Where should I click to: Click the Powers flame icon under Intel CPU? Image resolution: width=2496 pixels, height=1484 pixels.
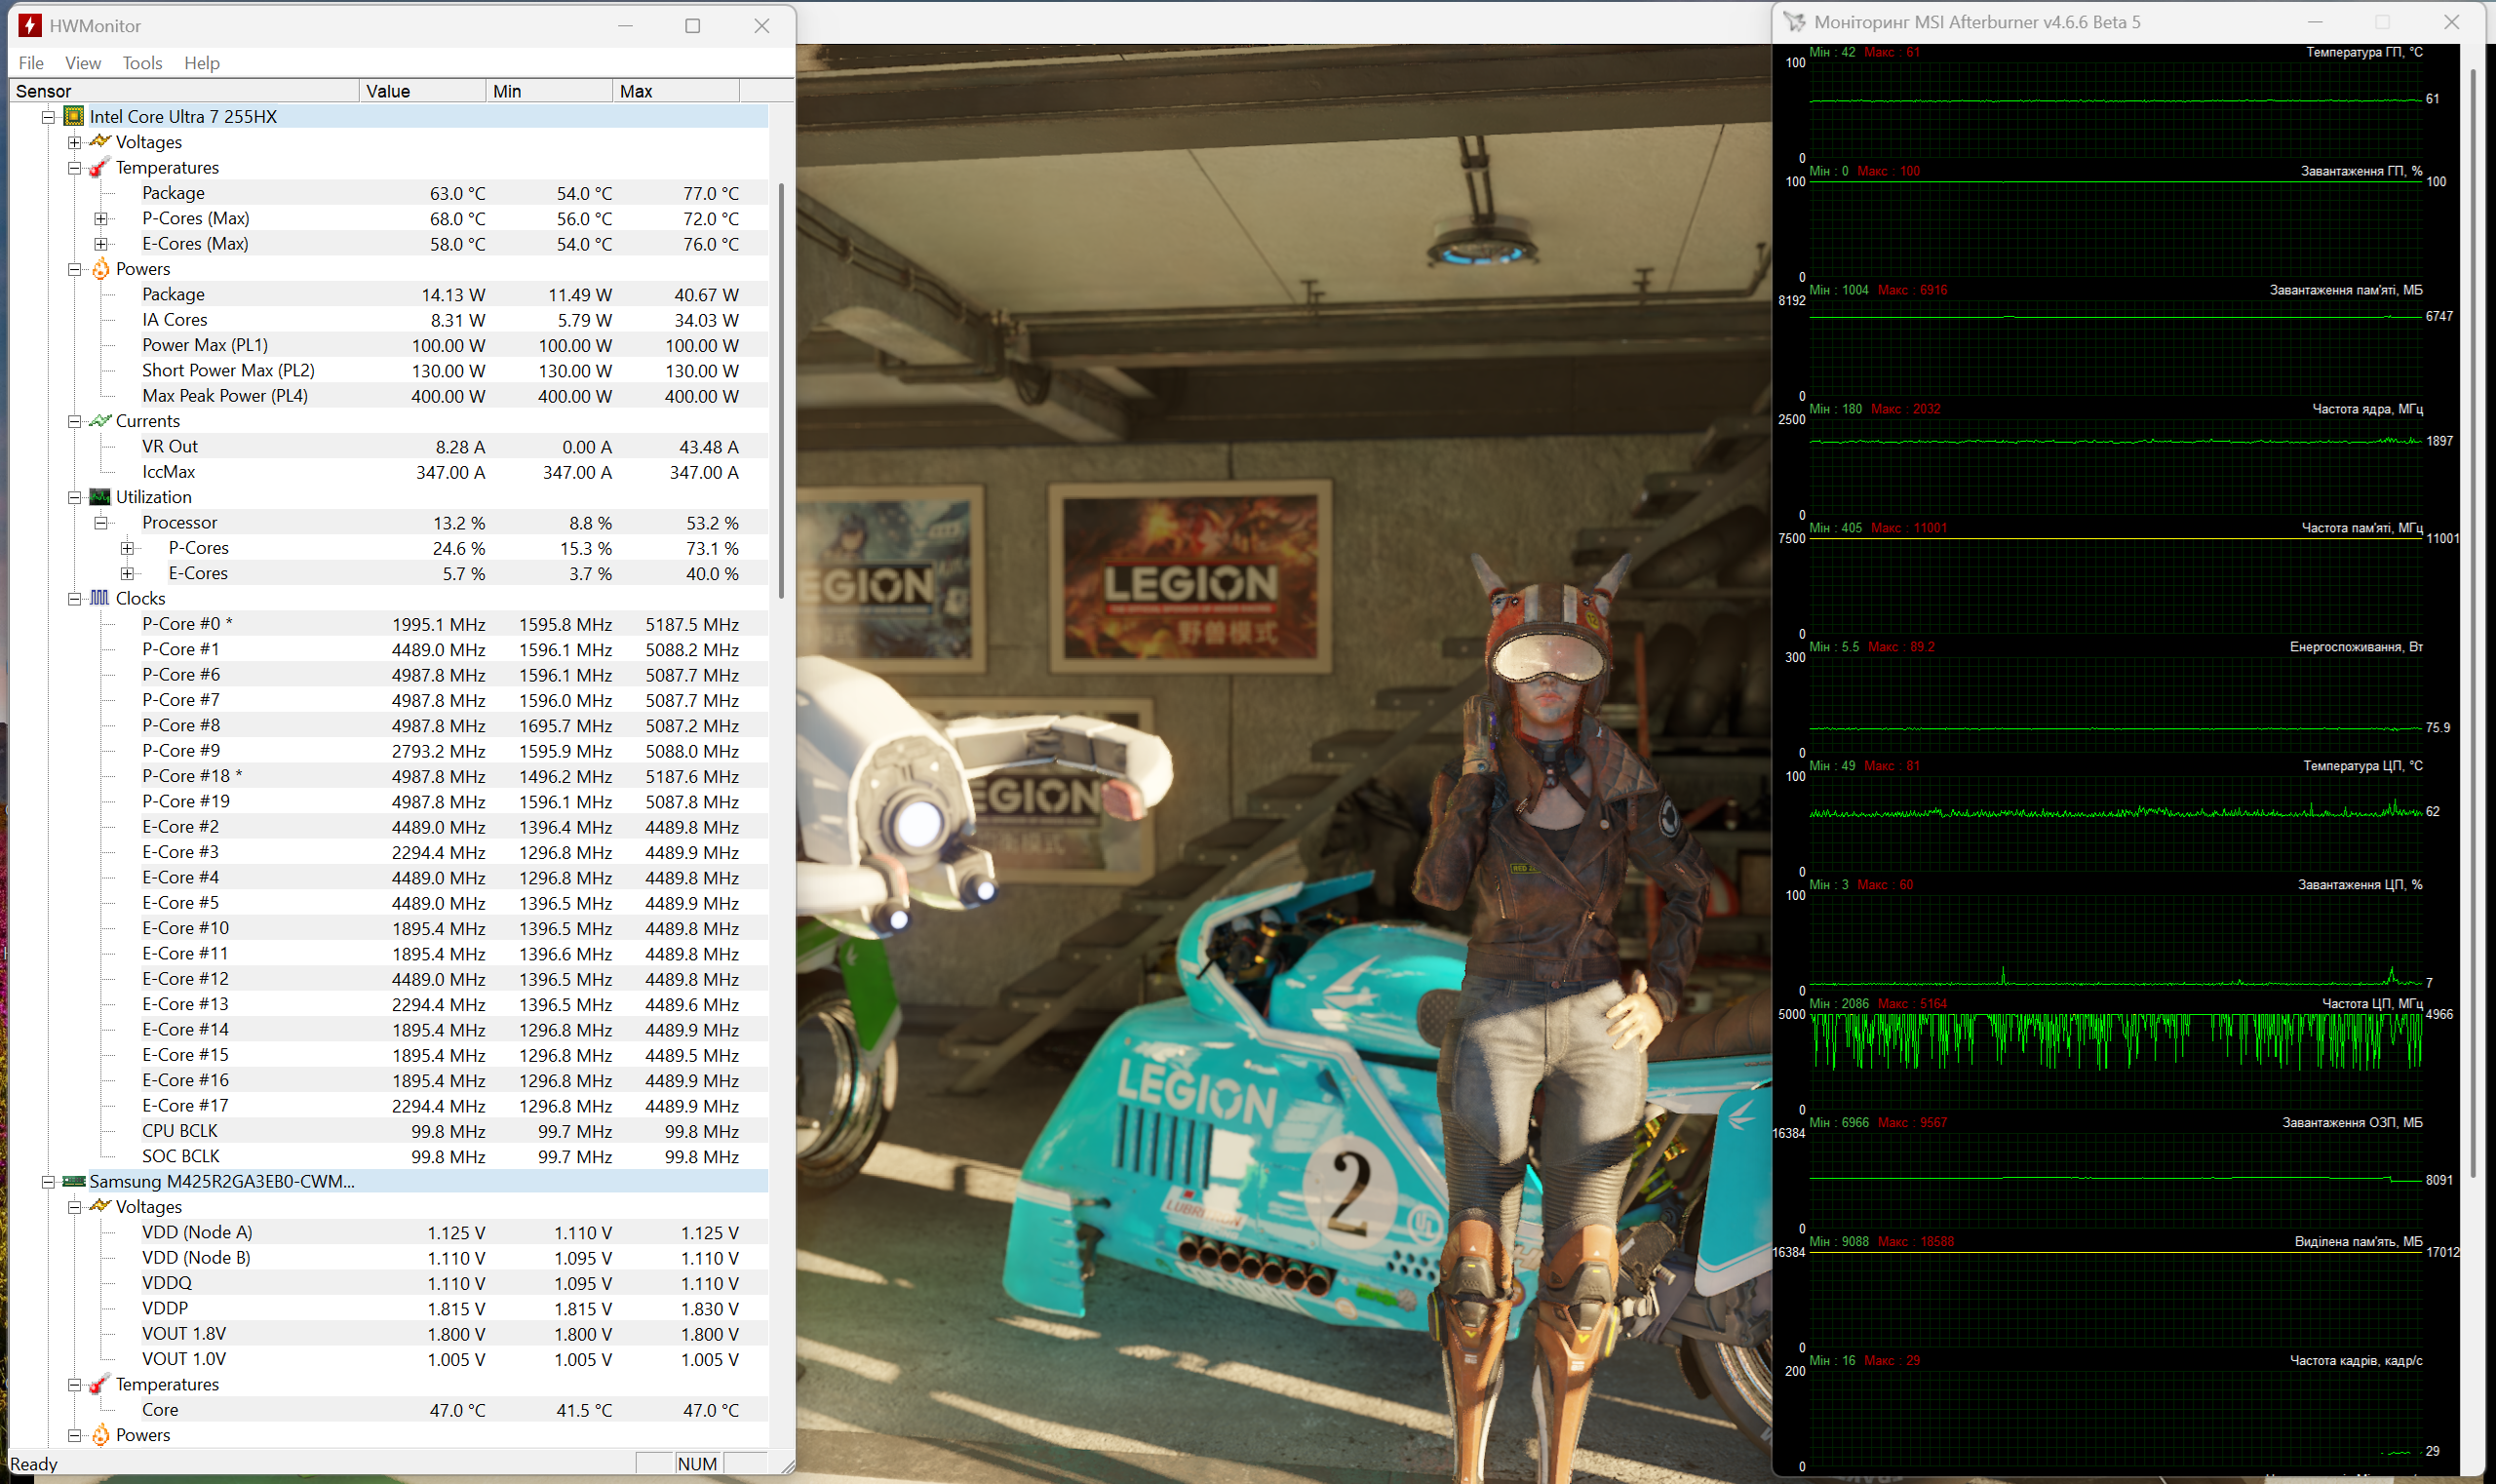pos(100,269)
